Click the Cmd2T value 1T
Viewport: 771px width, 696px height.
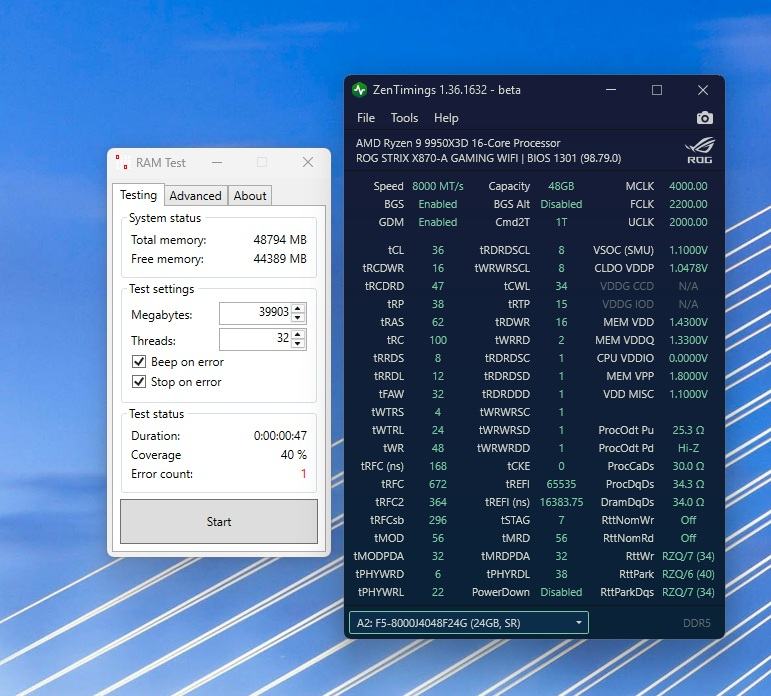[x=561, y=222]
